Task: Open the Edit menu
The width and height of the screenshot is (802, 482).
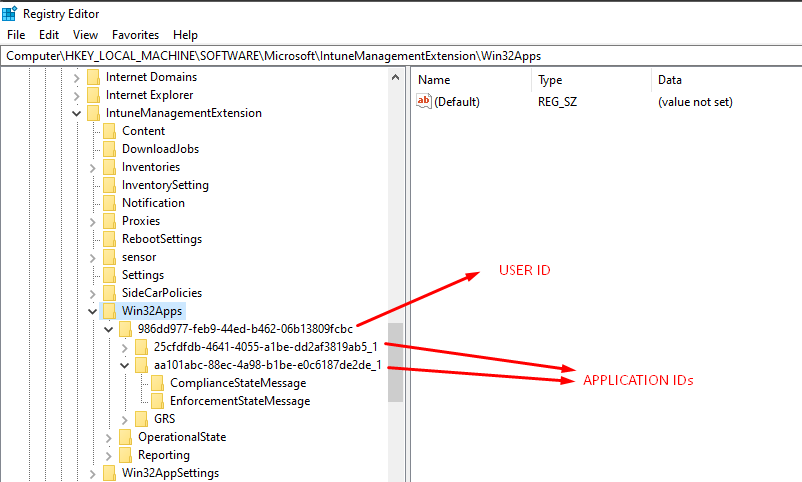Action: tap(49, 35)
